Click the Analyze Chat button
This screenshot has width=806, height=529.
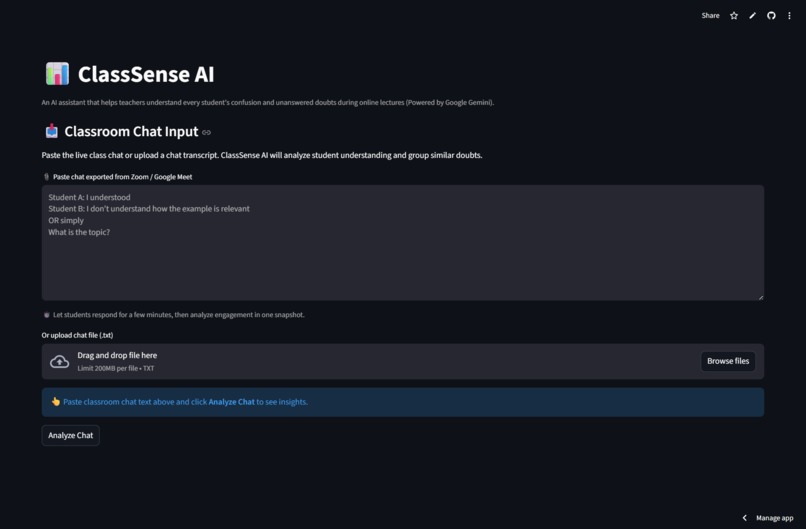(70, 435)
